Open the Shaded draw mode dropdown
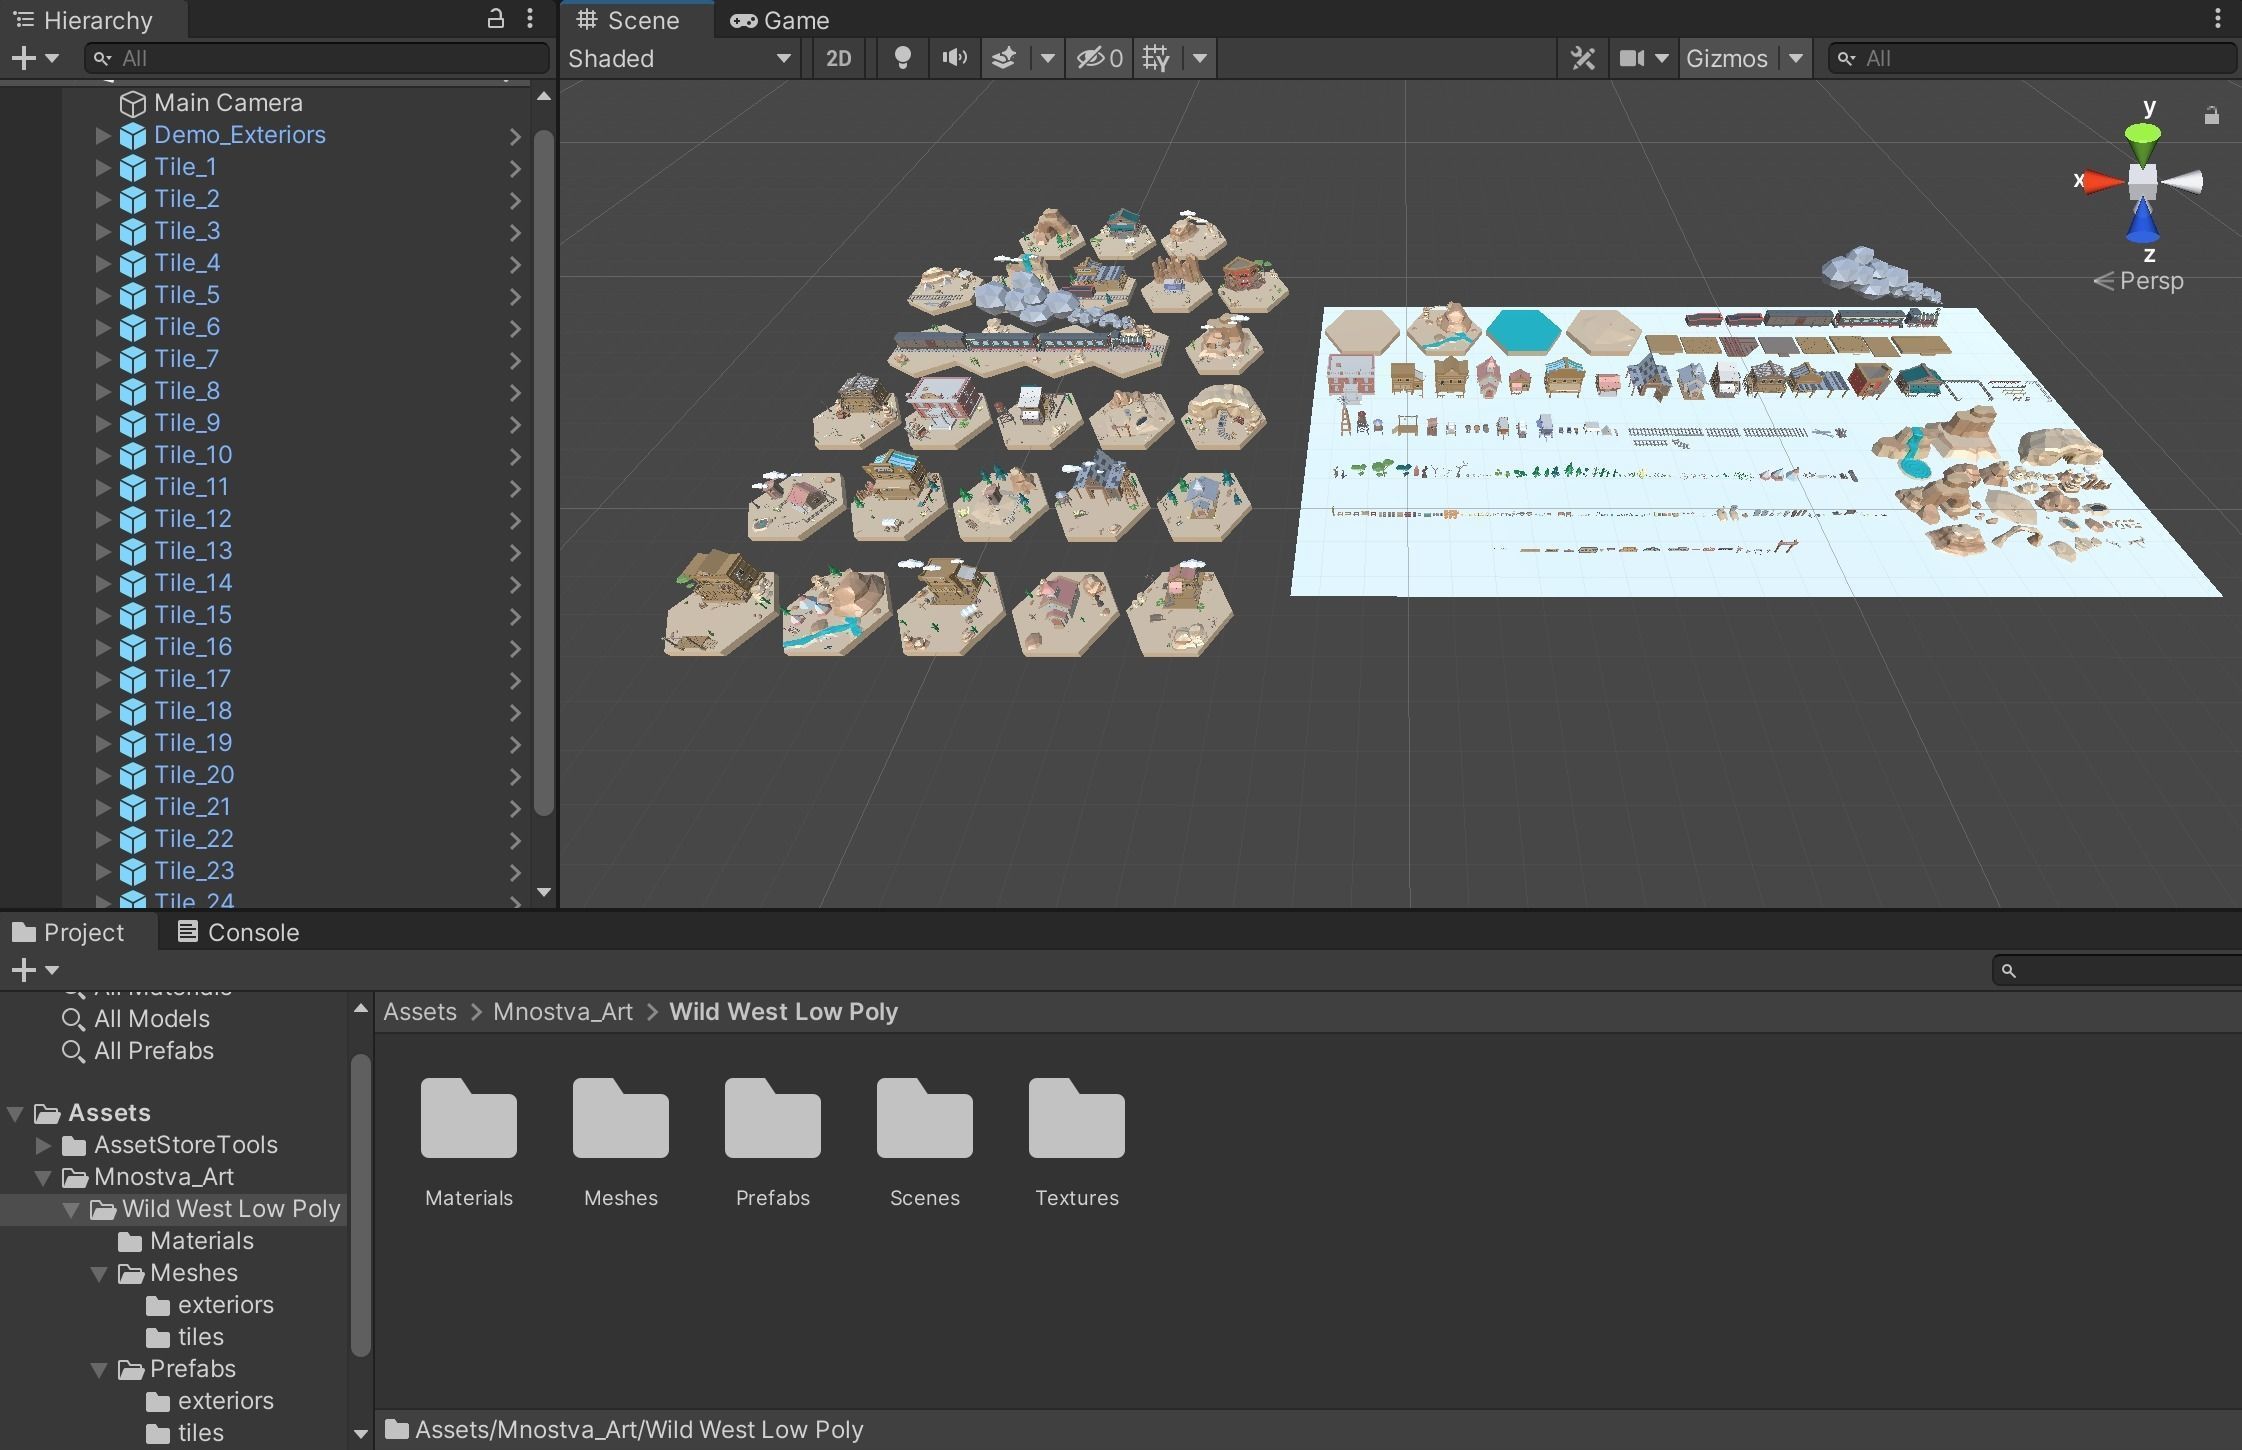This screenshot has height=1450, width=2242. [680, 58]
